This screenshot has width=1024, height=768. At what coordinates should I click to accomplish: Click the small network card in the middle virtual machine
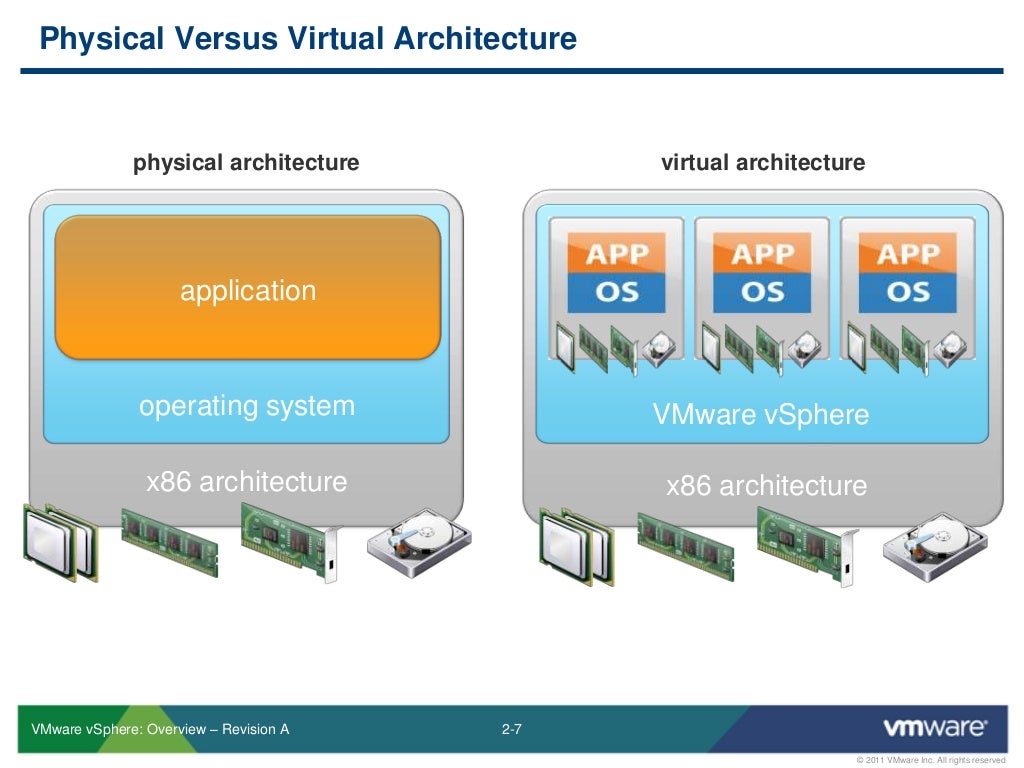770,350
